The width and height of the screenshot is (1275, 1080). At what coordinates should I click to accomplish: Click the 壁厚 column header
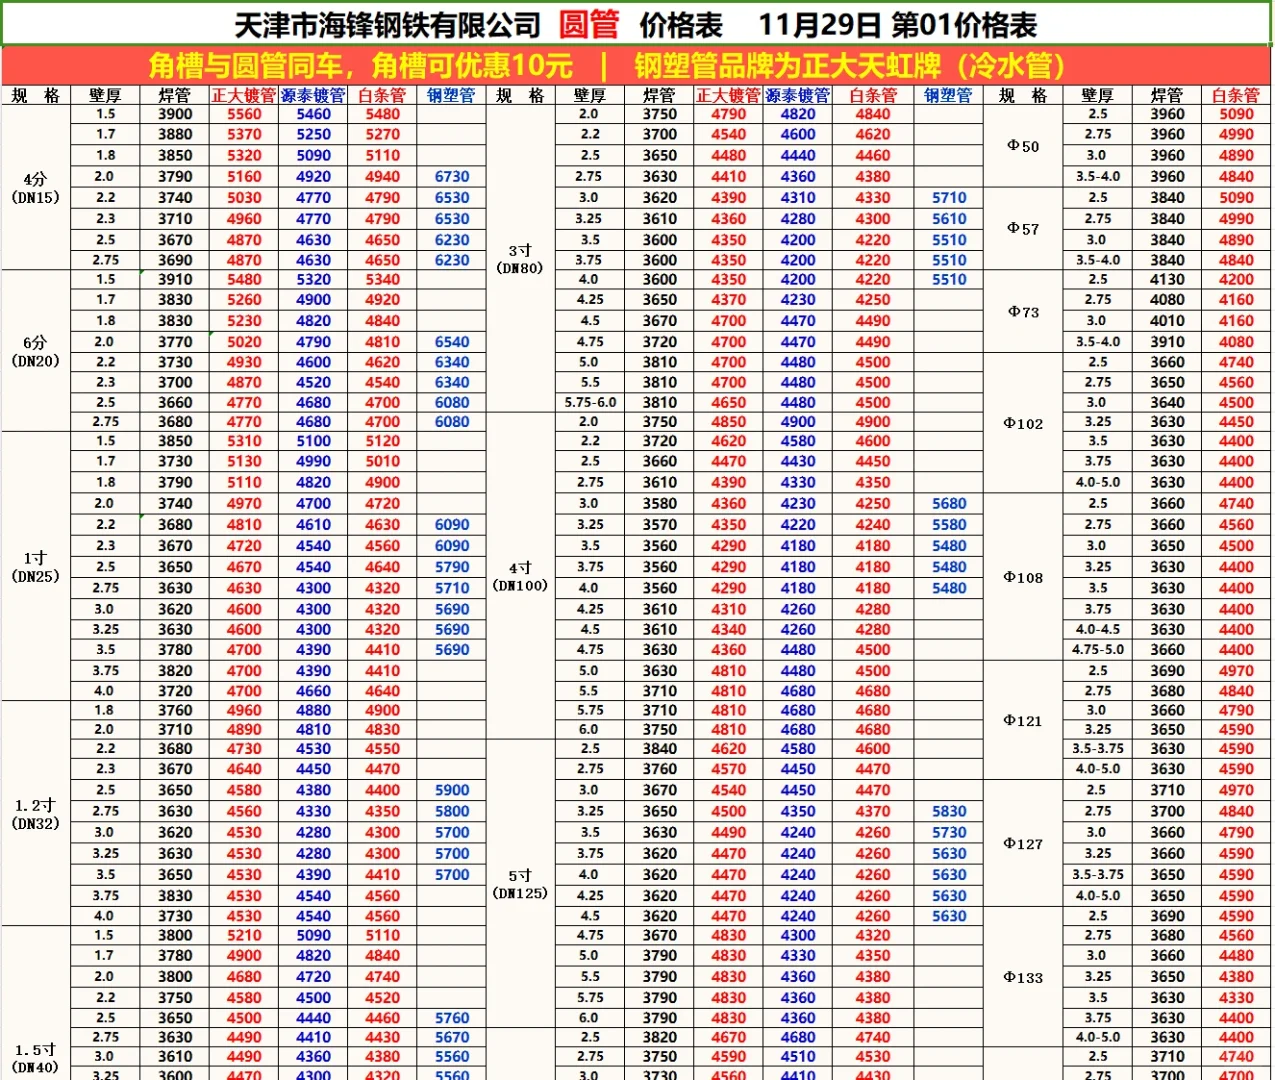pos(104,95)
